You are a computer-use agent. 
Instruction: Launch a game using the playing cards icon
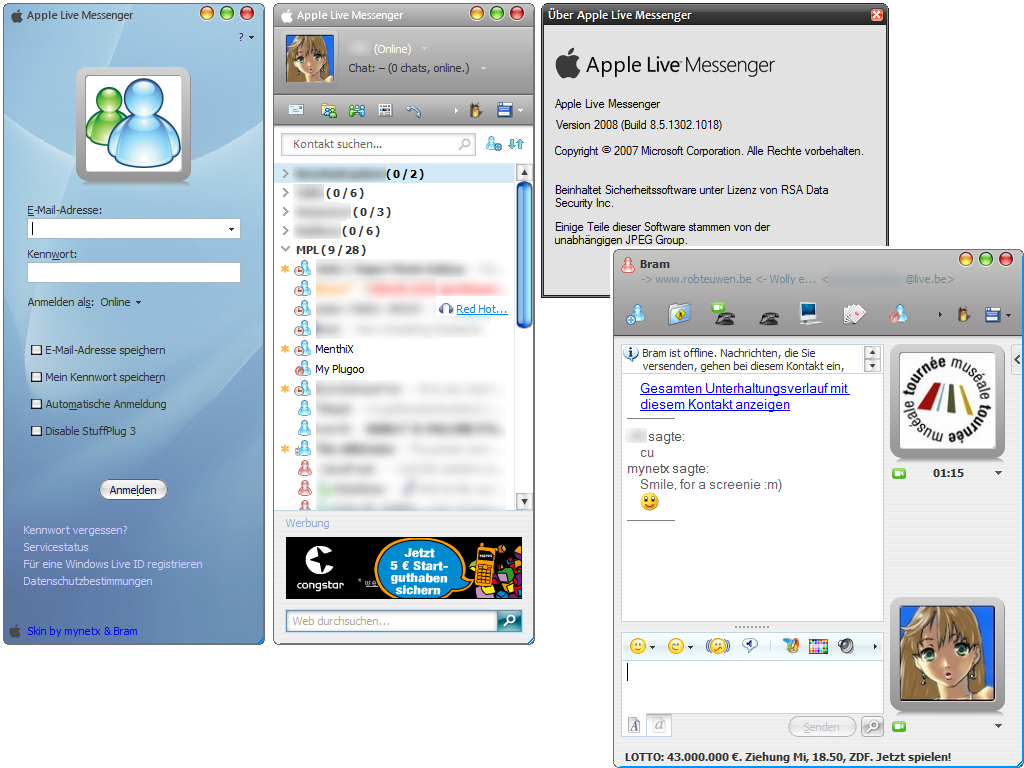tap(853, 312)
